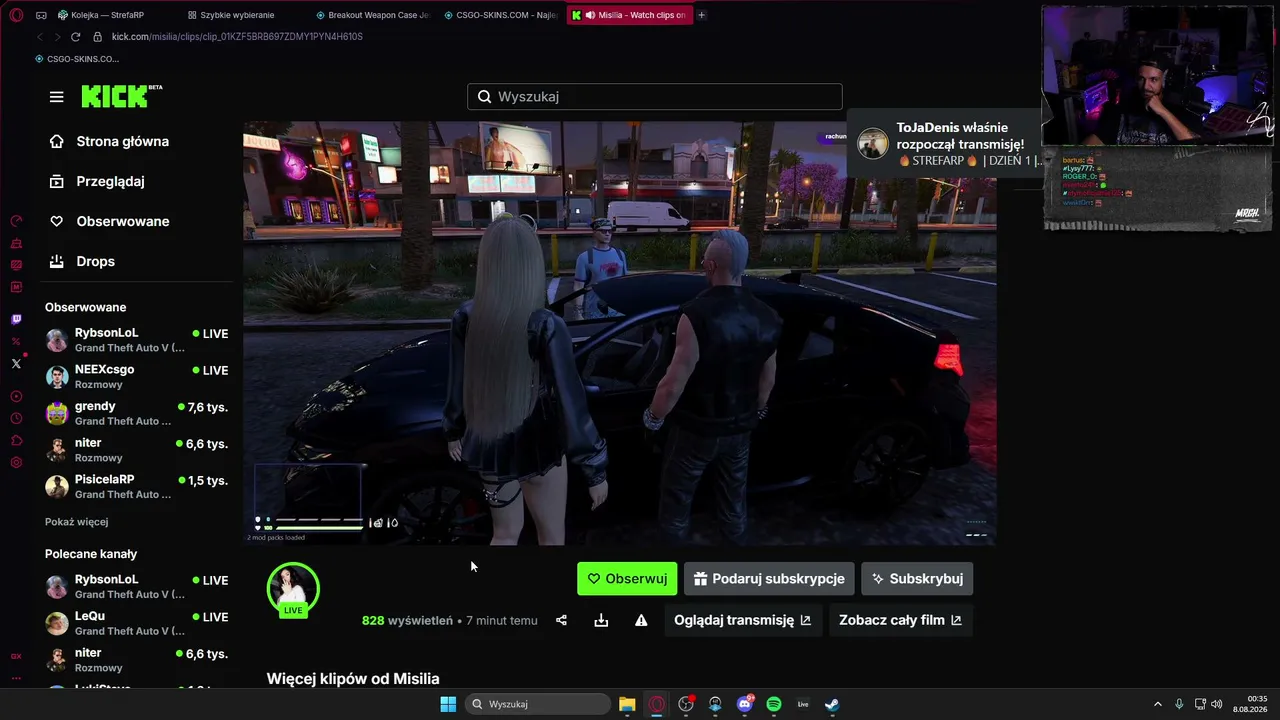The image size is (1280, 720).
Task: Click the Opera menu logo
Action: [x=16, y=15]
